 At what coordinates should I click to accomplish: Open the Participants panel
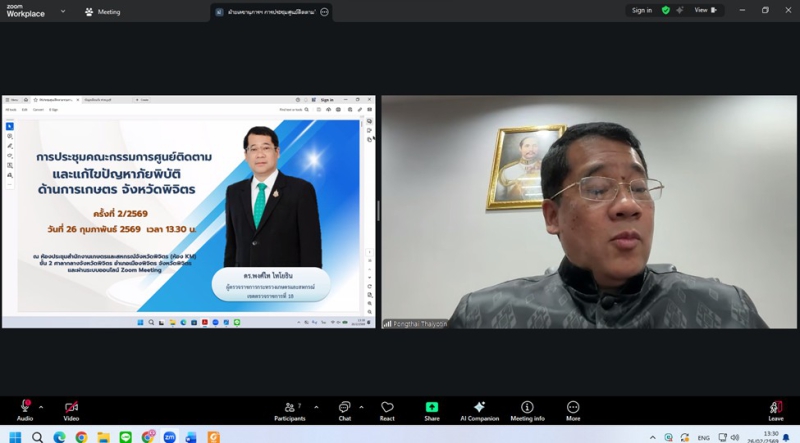[292, 408]
